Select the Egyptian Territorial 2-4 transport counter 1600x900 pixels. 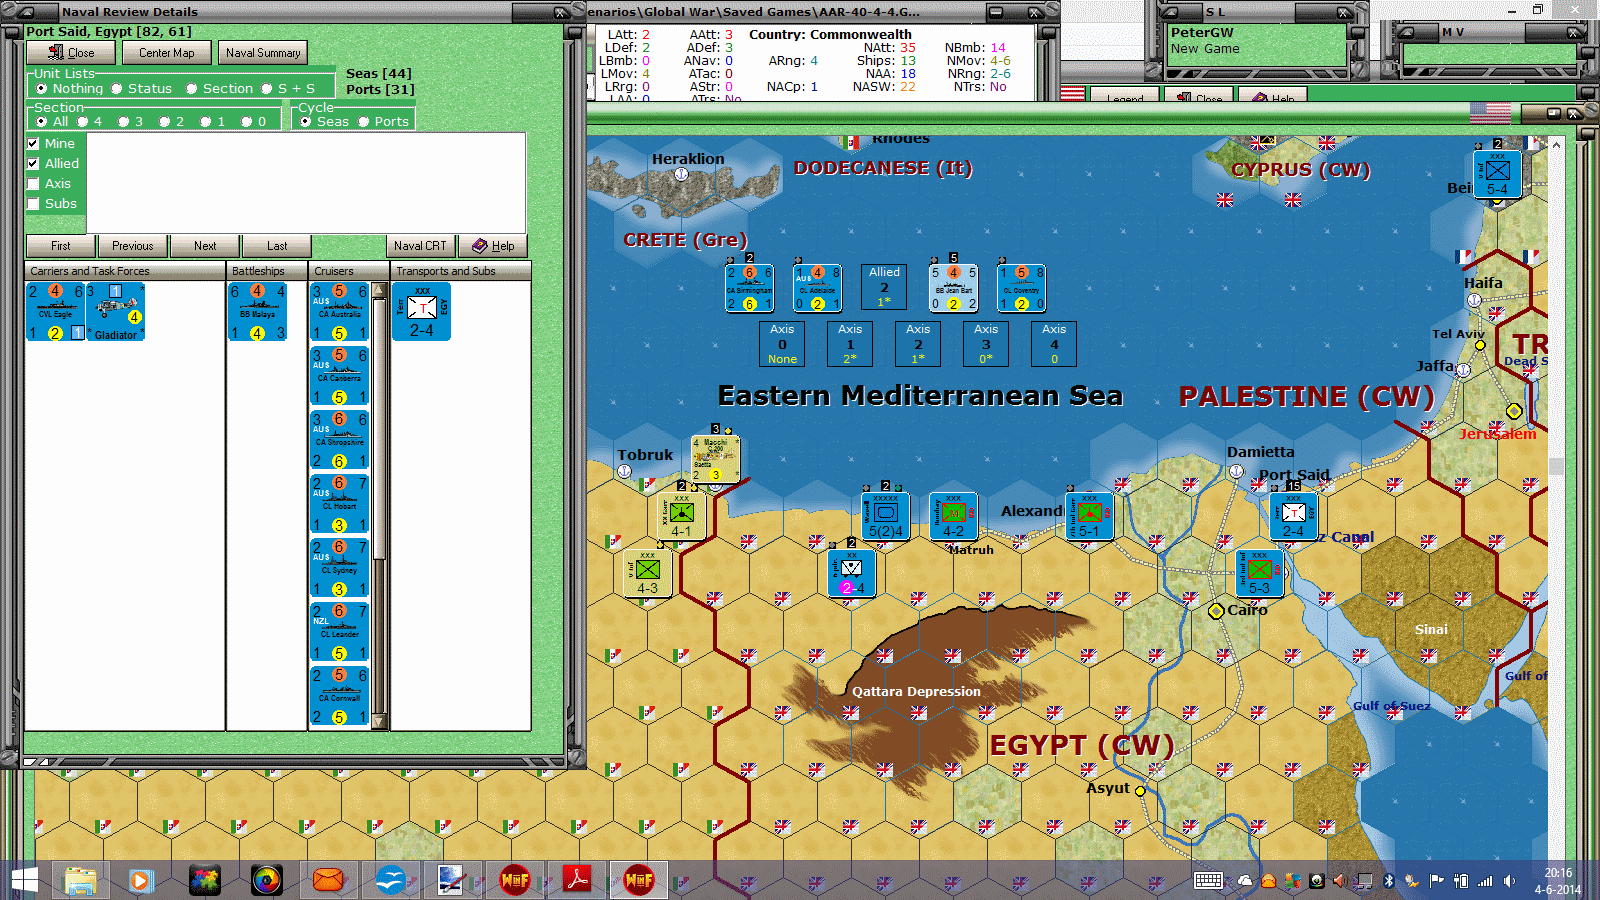[x=422, y=312]
